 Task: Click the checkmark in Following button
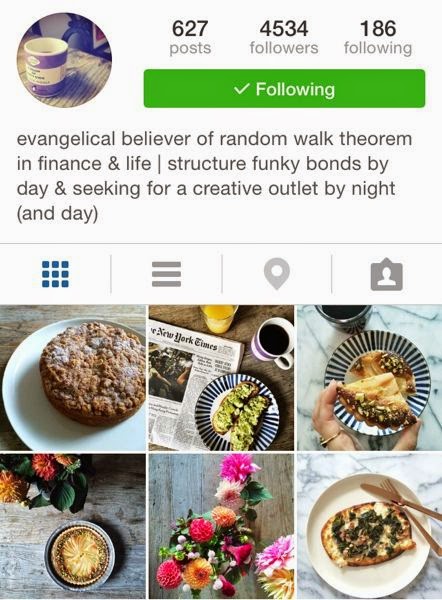point(241,89)
